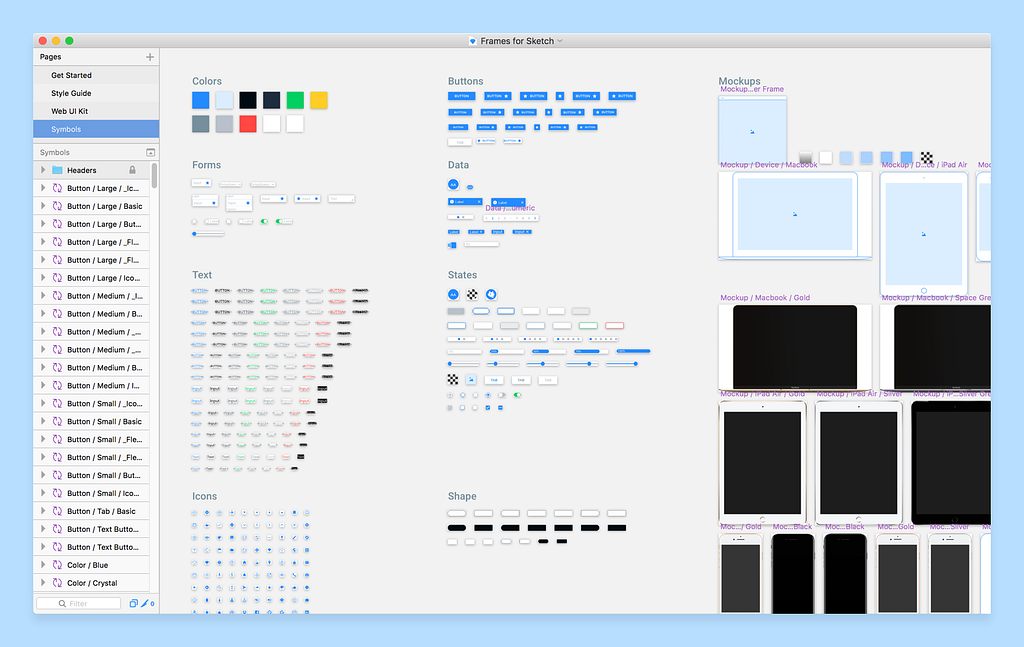
Task: Select the AA avatar in Data section
Action: (x=453, y=185)
